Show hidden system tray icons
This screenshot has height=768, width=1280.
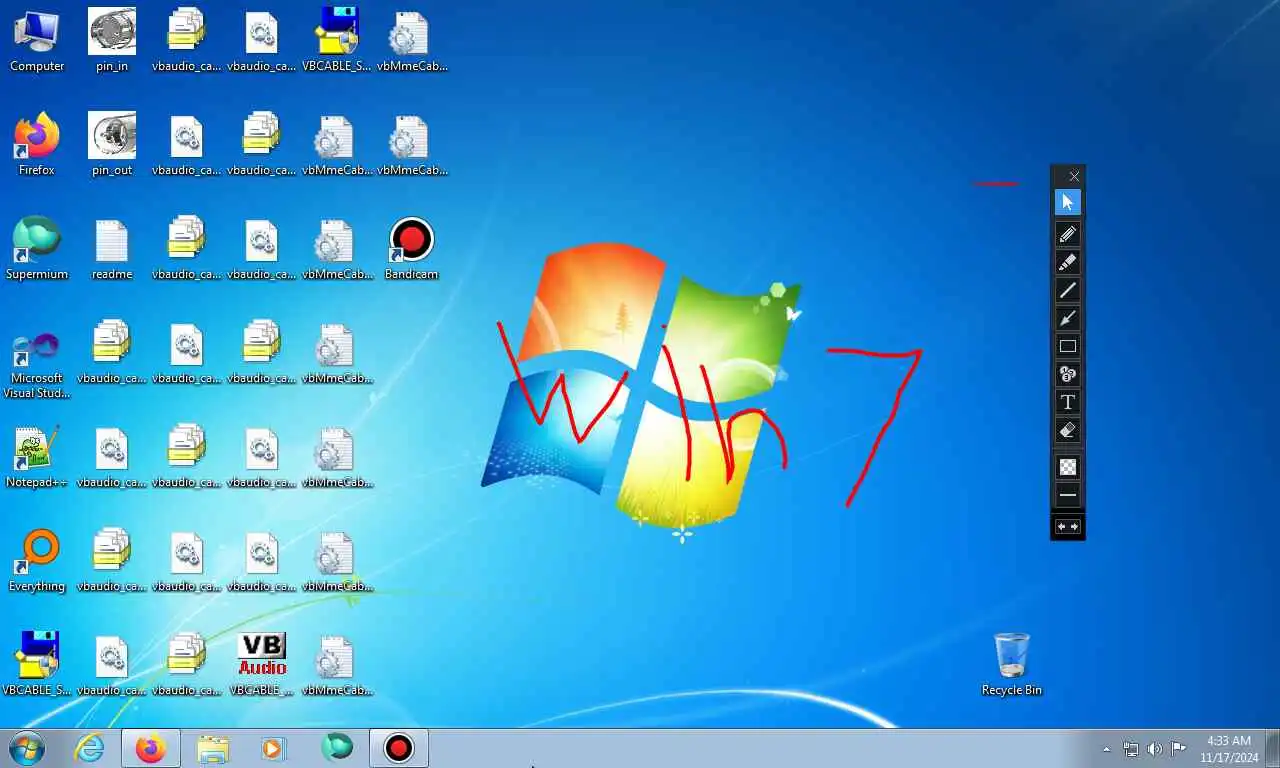tap(1106, 749)
